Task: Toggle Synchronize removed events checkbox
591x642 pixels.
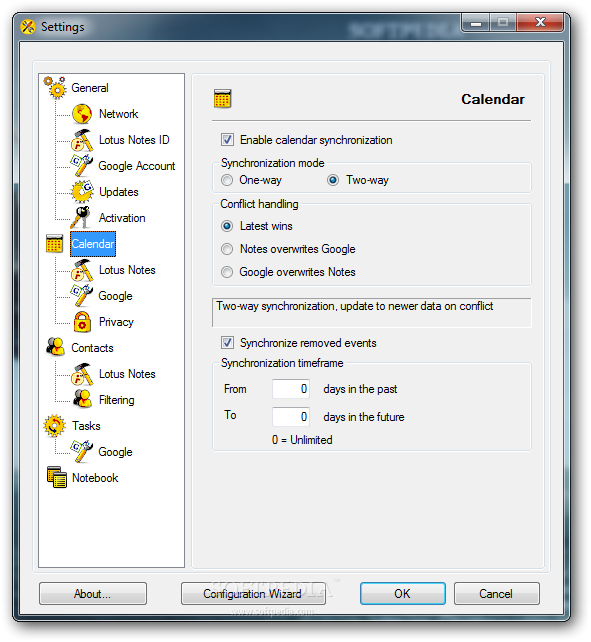Action: [227, 342]
